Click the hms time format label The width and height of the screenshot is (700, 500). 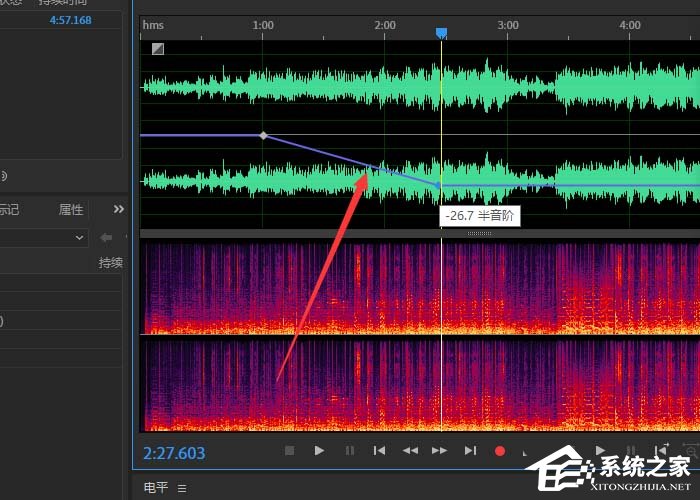pyautogui.click(x=153, y=25)
